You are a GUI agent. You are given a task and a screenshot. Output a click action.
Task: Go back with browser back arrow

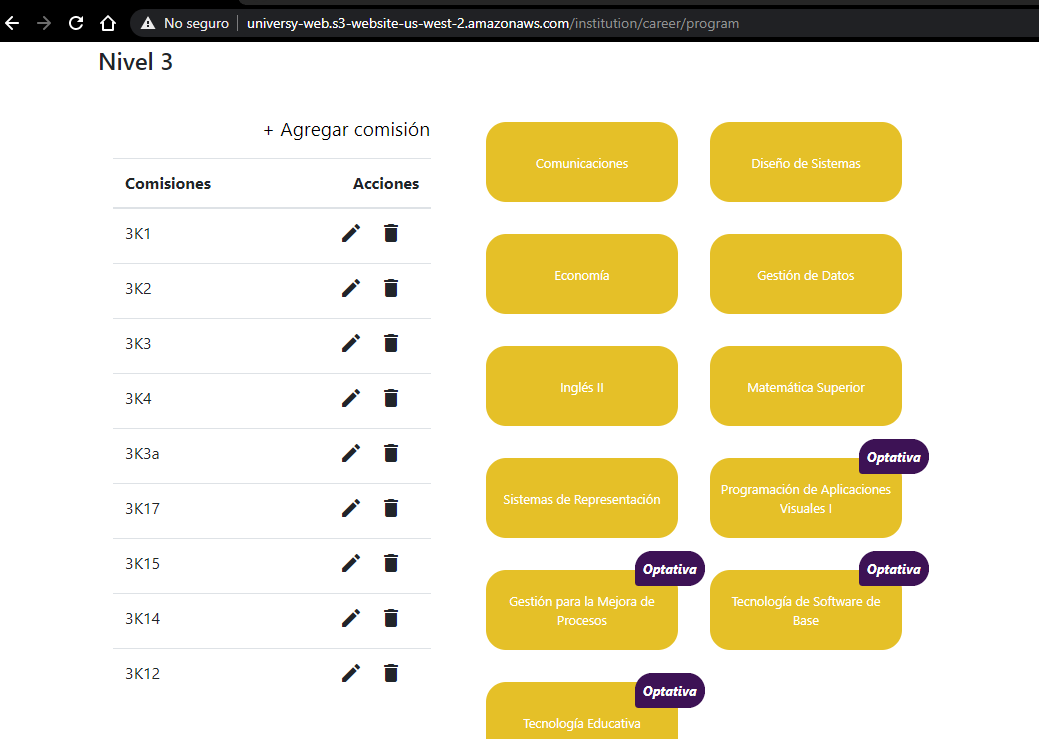(12, 23)
